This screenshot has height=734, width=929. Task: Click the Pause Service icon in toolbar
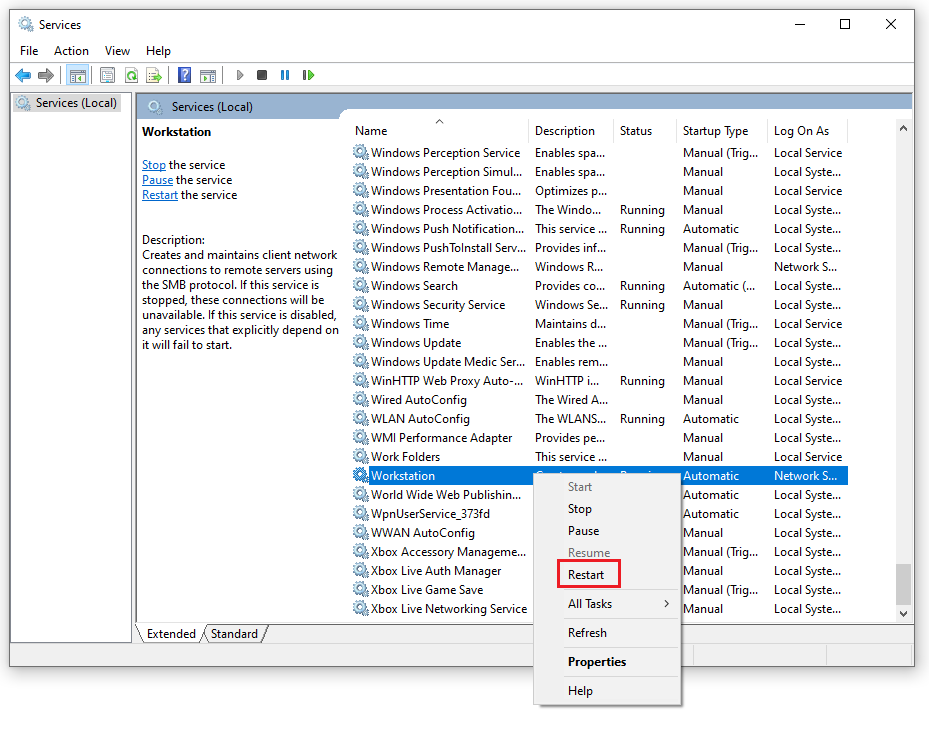[x=285, y=75]
